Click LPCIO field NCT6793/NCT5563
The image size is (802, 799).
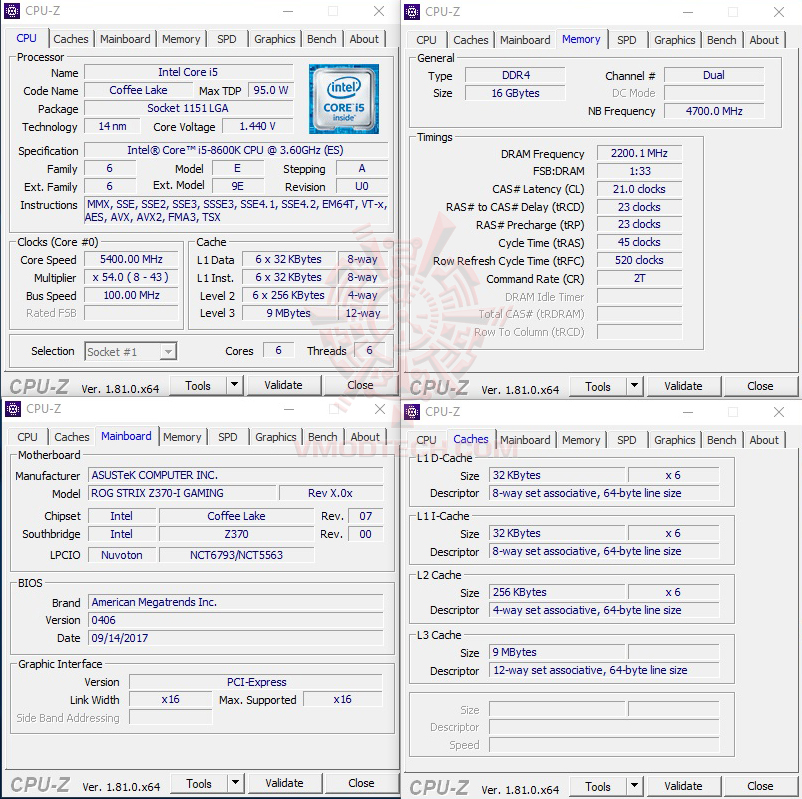(x=236, y=555)
